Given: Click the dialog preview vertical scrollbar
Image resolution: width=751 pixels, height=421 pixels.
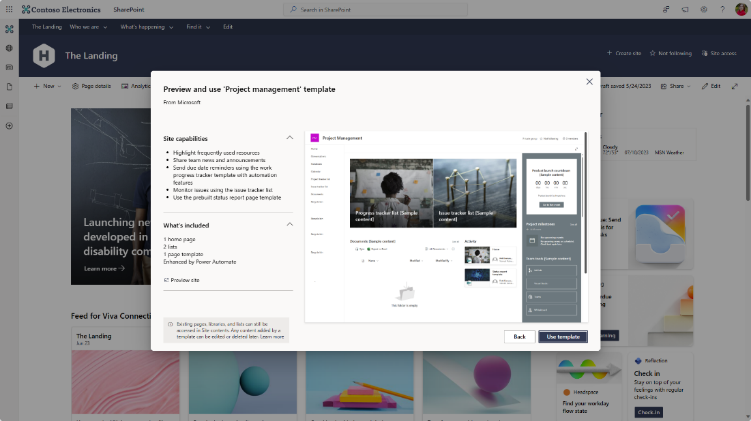Looking at the screenshot, I should [x=585, y=204].
